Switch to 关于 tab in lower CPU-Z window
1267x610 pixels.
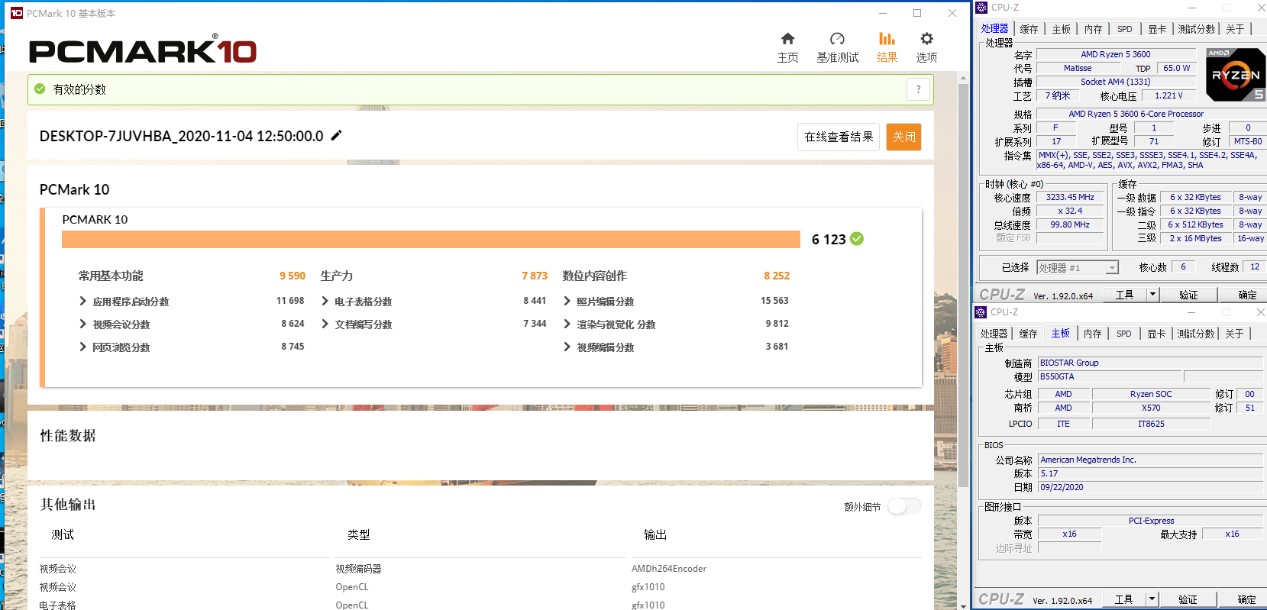[1235, 334]
